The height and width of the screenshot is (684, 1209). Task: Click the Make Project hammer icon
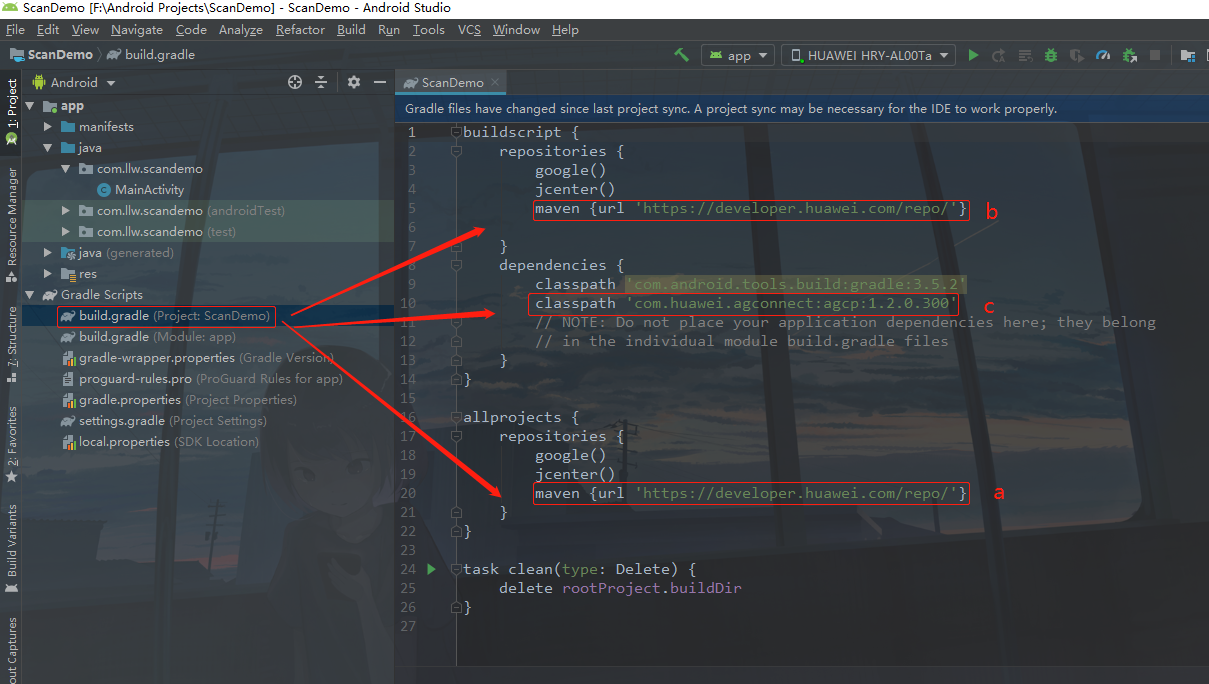coord(682,55)
